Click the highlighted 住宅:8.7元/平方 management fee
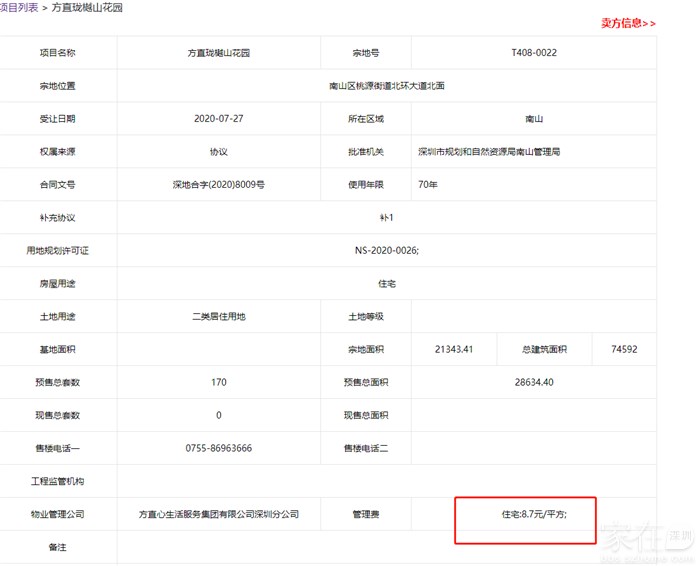The image size is (700, 566). pos(534,515)
